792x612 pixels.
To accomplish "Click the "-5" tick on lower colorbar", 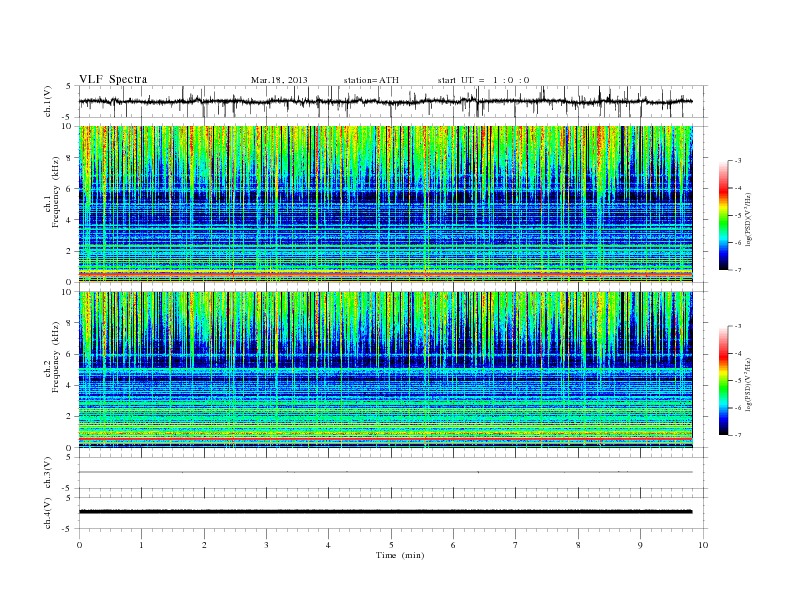I will click(737, 381).
